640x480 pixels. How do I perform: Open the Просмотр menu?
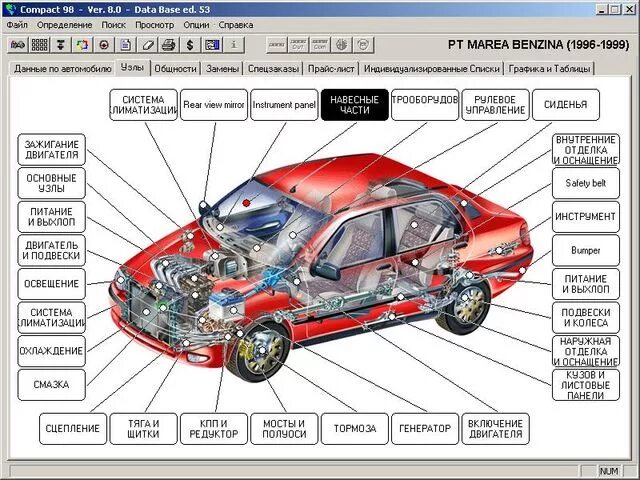point(155,25)
